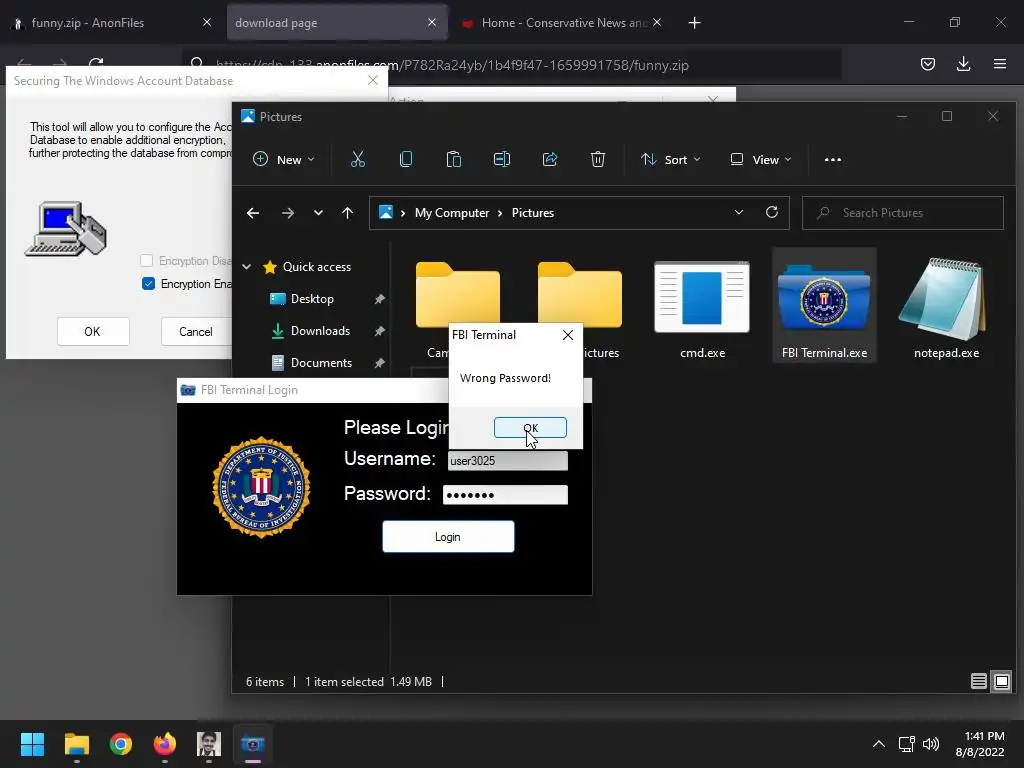Open Firefox from the taskbar
The image size is (1024, 768).
(x=165, y=744)
